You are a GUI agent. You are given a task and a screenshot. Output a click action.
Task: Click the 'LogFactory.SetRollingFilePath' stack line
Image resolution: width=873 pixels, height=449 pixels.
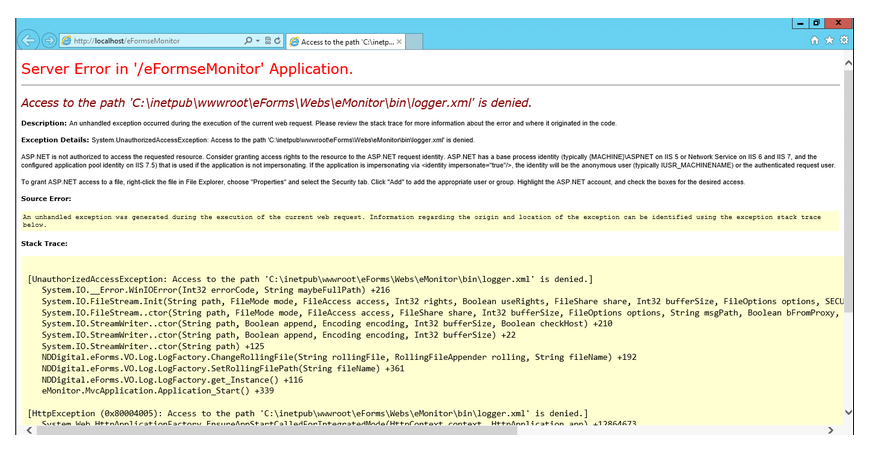pos(223,368)
